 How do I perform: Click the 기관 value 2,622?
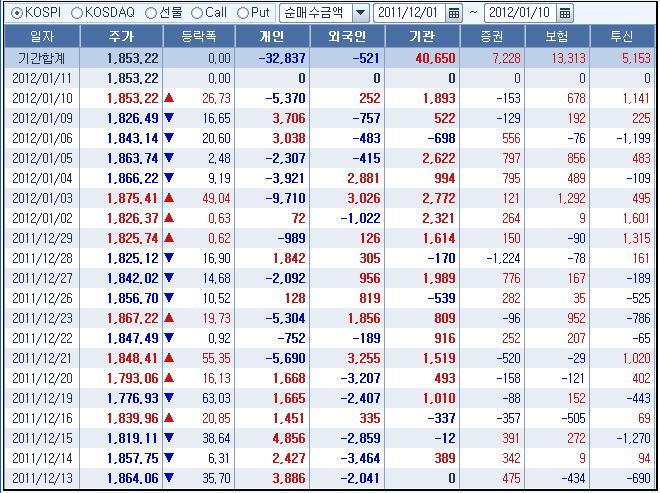439,158
